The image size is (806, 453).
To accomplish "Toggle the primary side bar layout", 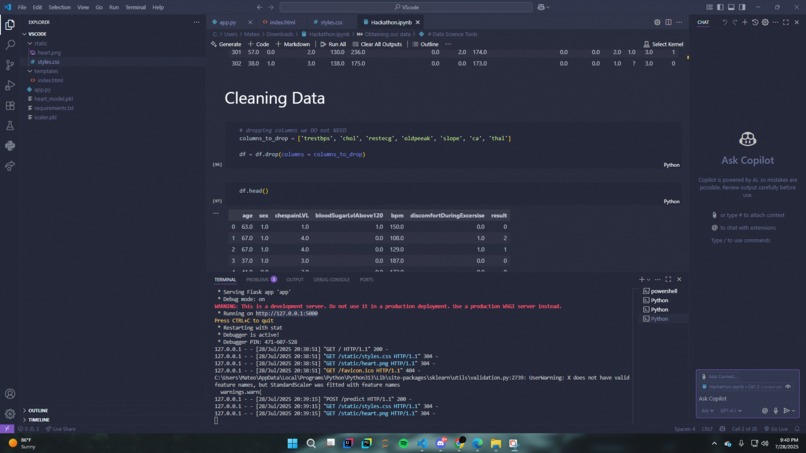I will 720,7.
